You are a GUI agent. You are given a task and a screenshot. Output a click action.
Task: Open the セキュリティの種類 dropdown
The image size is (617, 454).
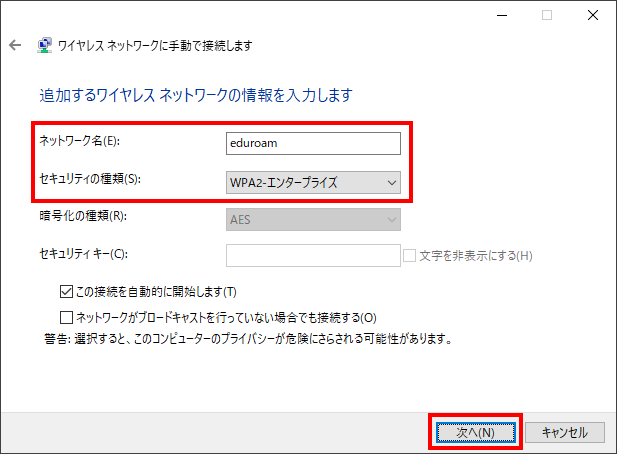(x=313, y=183)
